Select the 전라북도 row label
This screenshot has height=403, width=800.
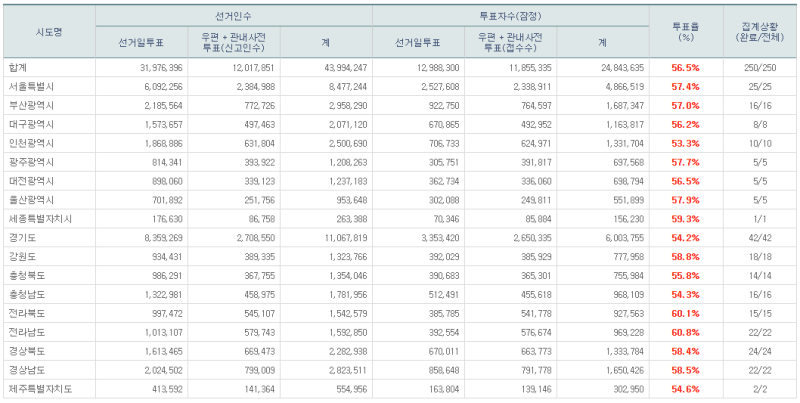click(x=26, y=313)
